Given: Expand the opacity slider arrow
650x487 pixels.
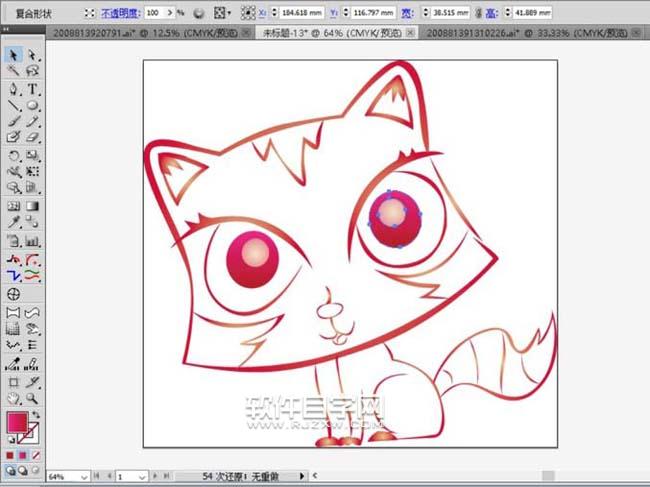Looking at the screenshot, I should pos(170,13).
